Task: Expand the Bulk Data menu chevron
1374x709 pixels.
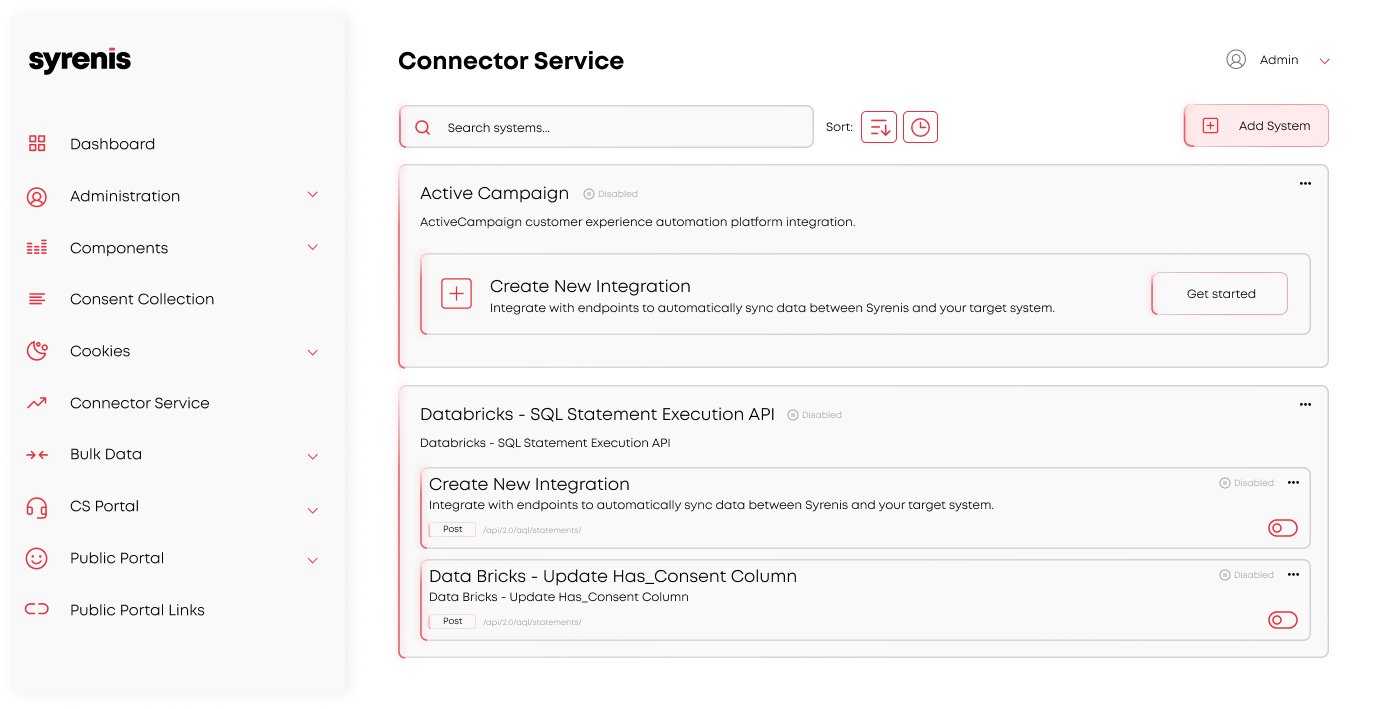Action: pyautogui.click(x=313, y=456)
